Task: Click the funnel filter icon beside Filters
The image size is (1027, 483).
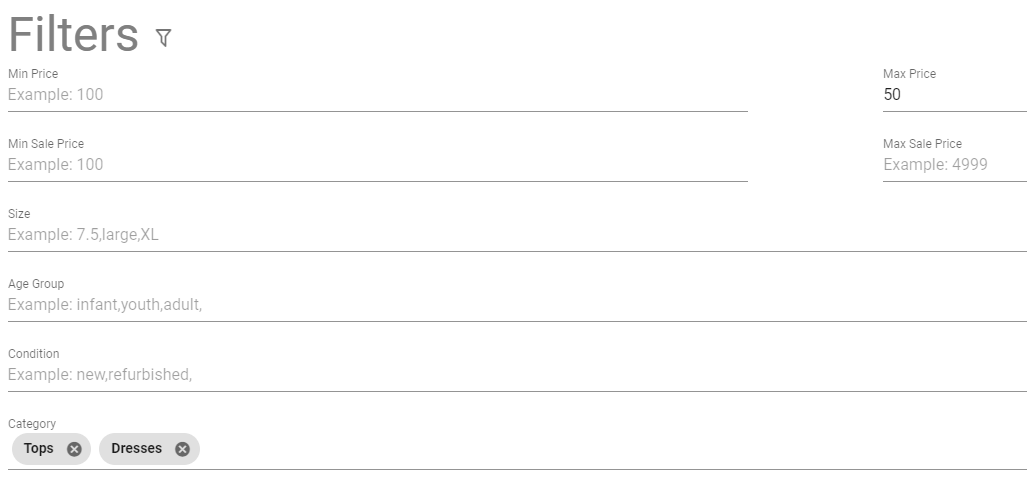Action: (164, 37)
